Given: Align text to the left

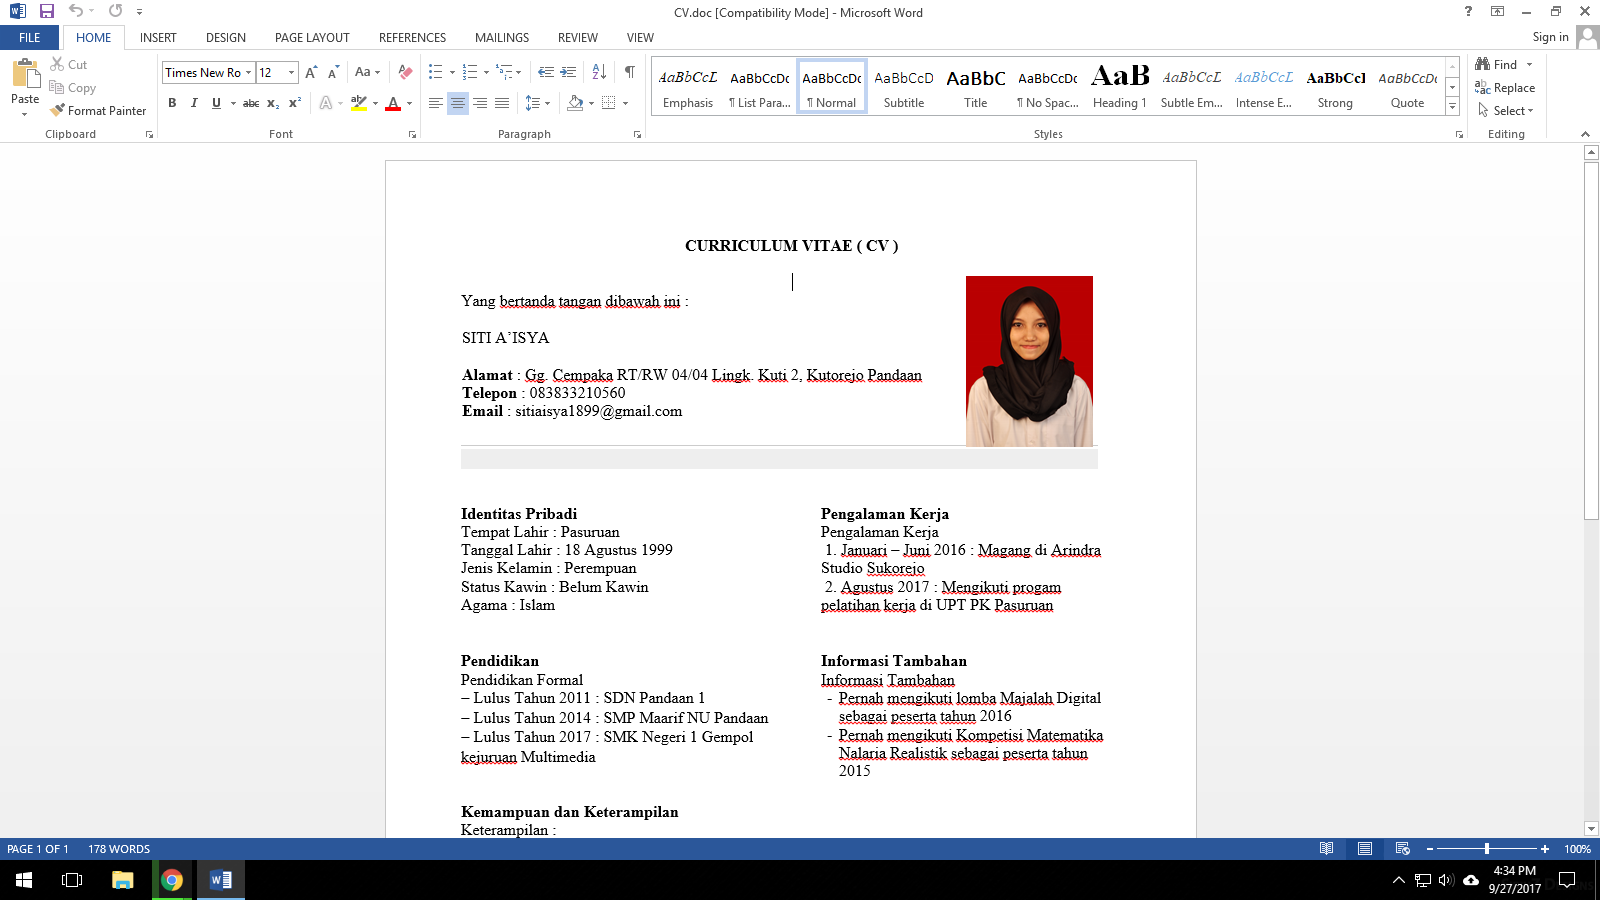Looking at the screenshot, I should pos(435,103).
